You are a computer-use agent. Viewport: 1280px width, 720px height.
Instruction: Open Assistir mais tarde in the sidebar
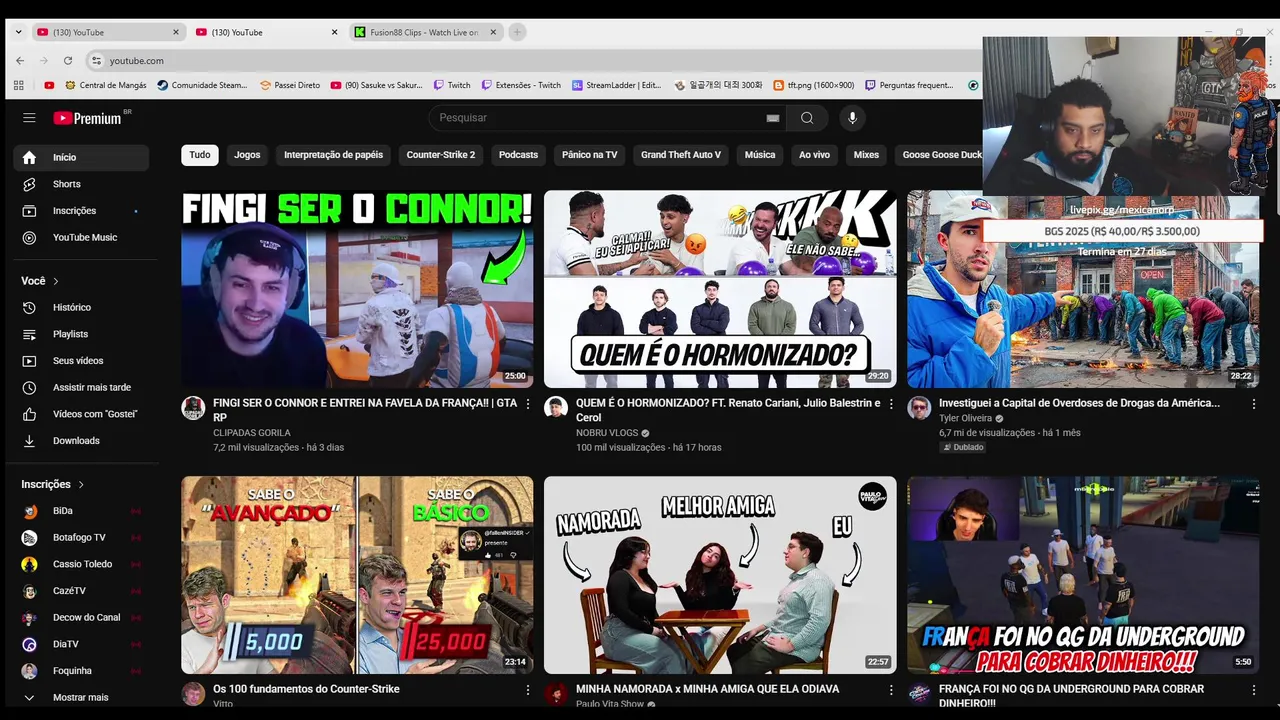pyautogui.click(x=81, y=387)
